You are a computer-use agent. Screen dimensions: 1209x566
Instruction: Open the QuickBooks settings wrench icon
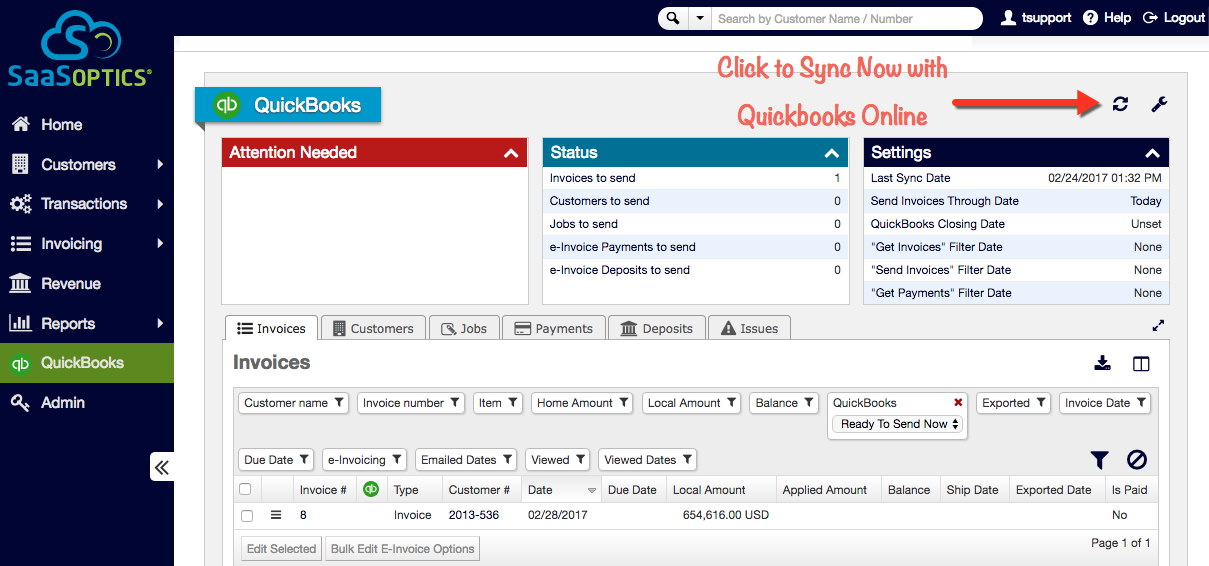pyautogui.click(x=1159, y=104)
